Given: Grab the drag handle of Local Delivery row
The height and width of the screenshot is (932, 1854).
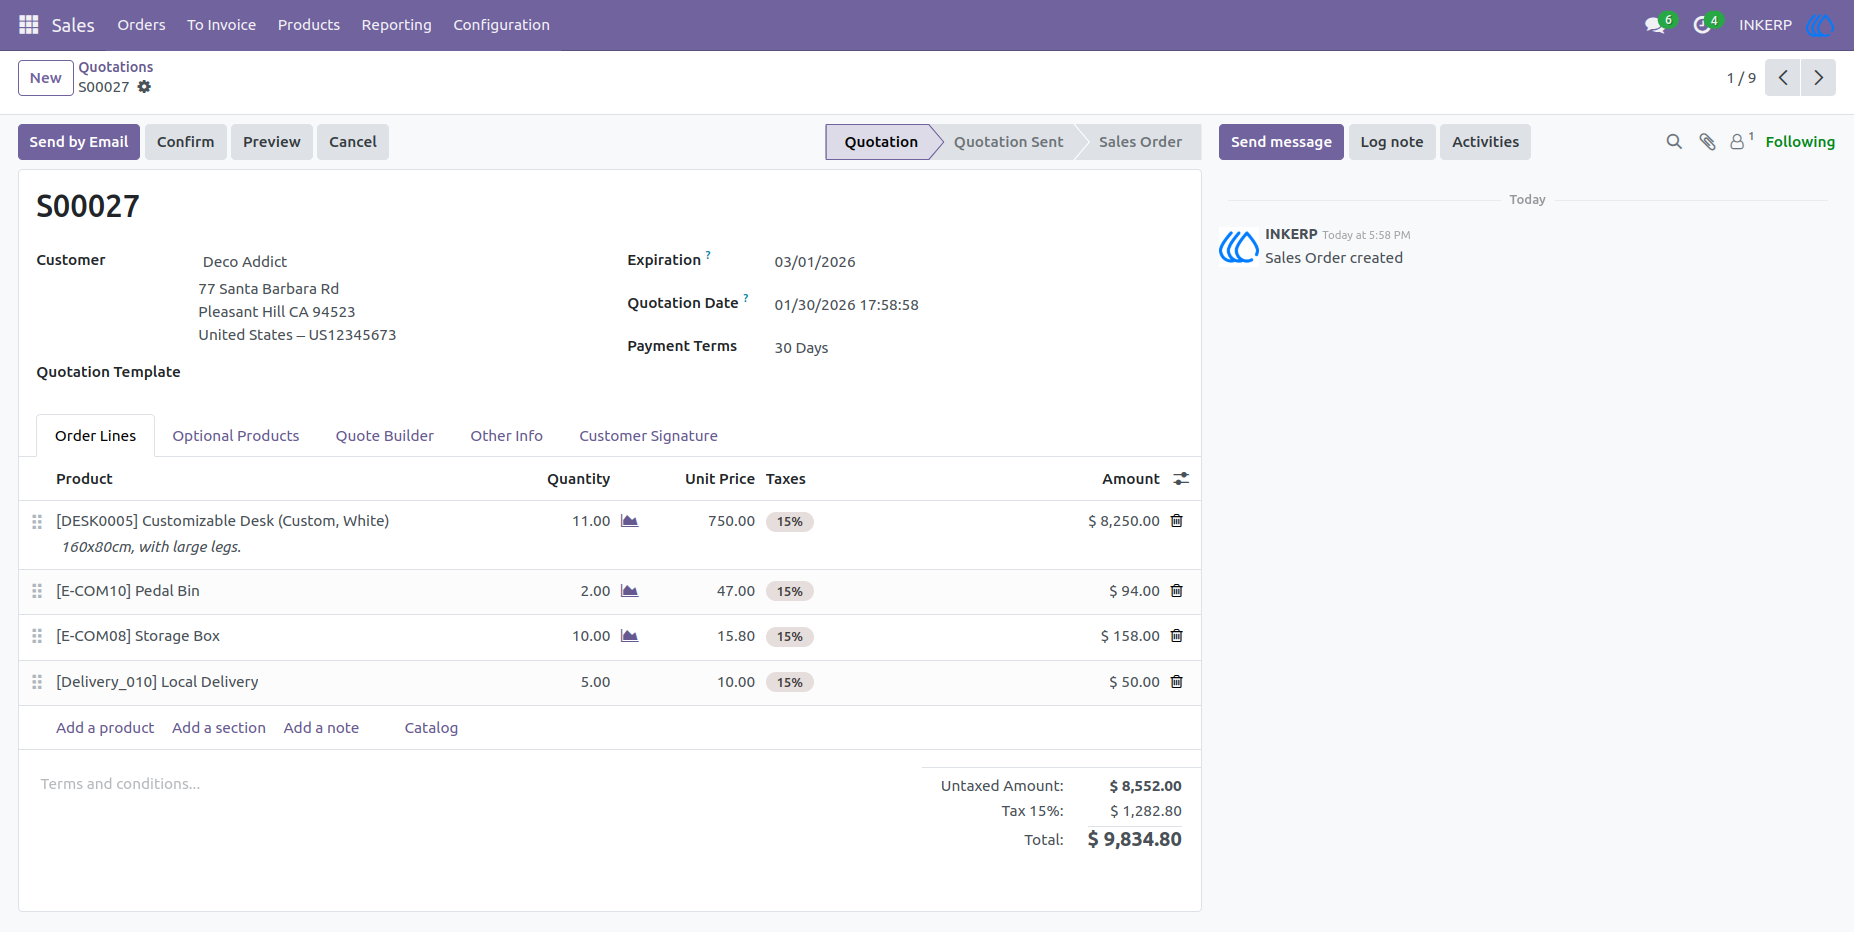Looking at the screenshot, I should (x=37, y=682).
